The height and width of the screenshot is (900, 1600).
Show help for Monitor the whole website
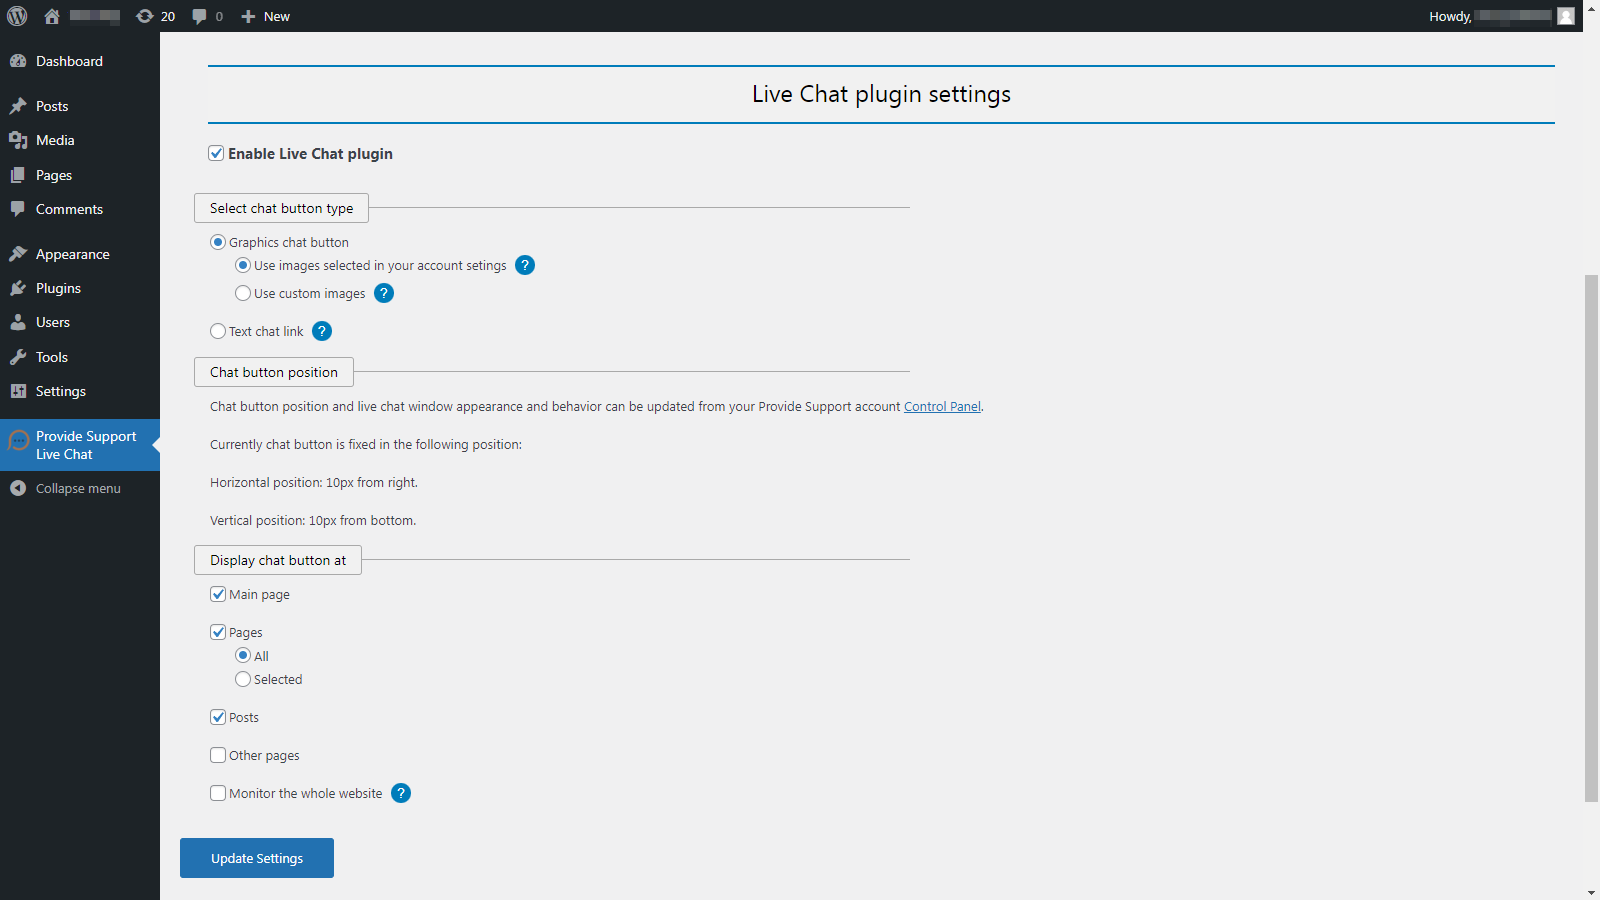click(401, 793)
